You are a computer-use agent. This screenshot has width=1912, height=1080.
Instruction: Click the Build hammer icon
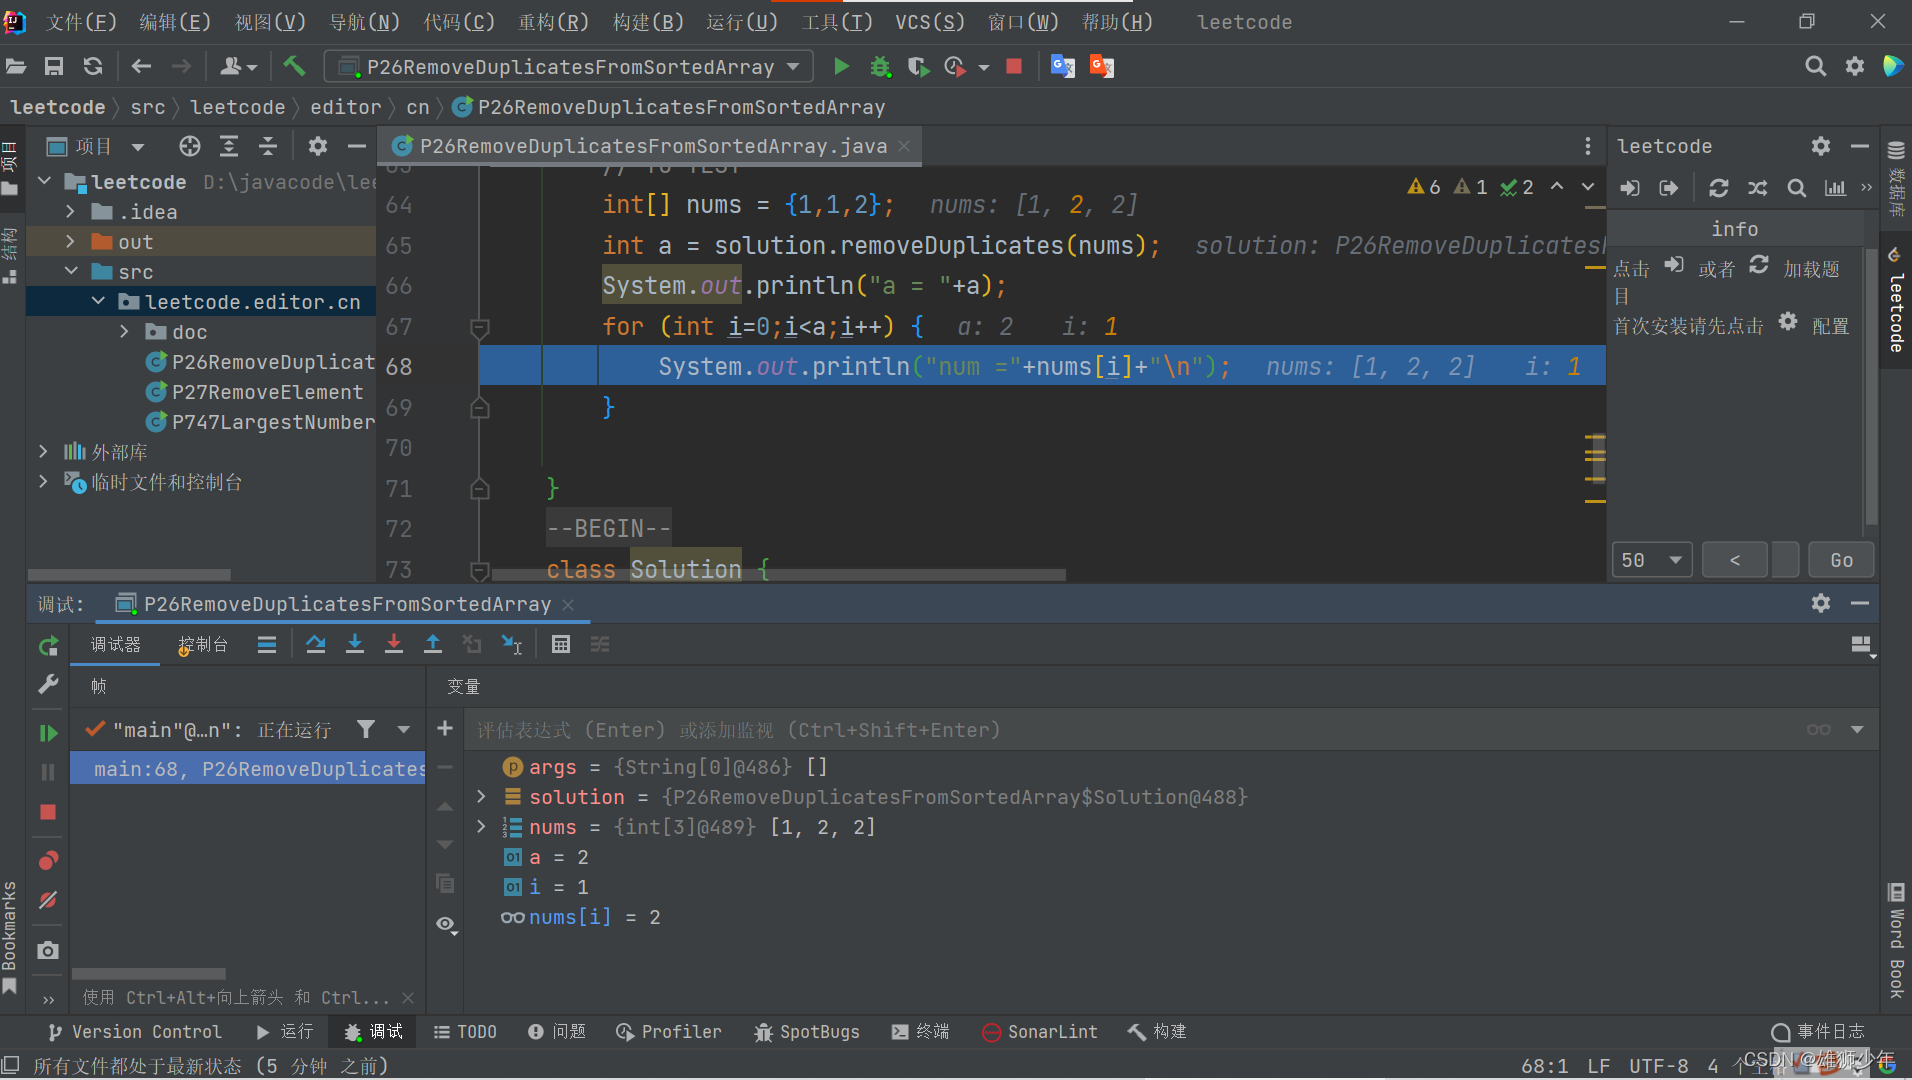point(294,66)
